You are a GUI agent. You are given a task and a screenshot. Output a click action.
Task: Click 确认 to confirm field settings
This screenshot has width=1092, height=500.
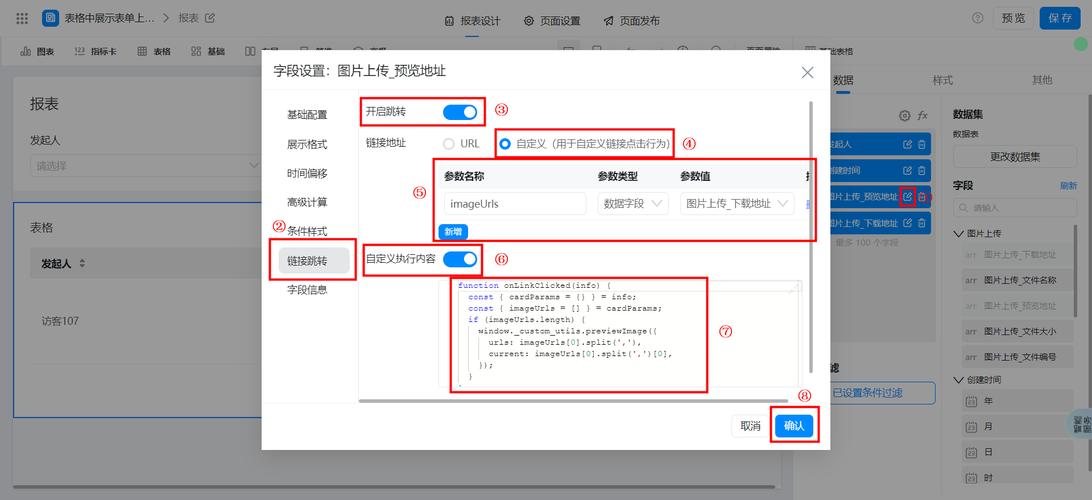point(794,426)
